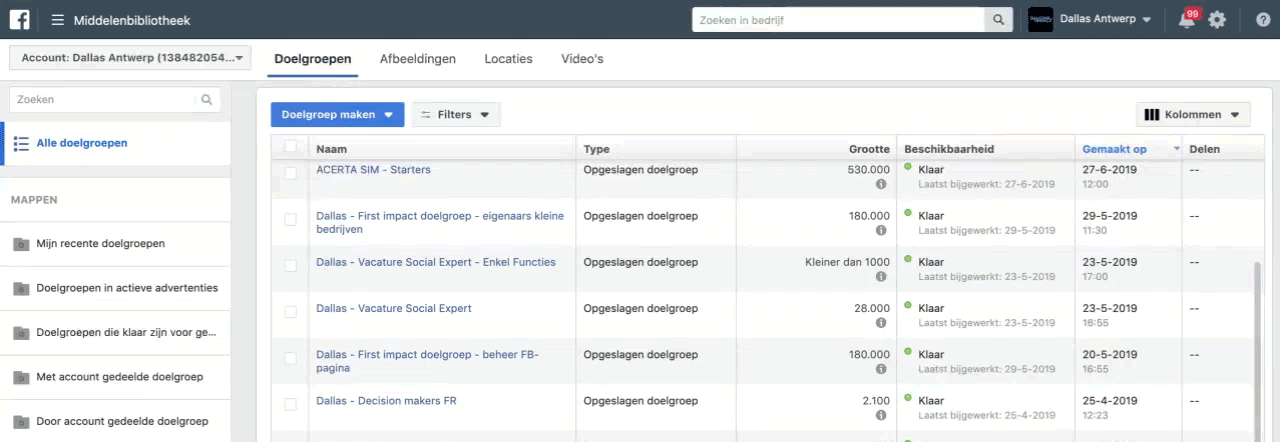Click the magnifier button in the top search bar
The image size is (1280, 442).
998,20
